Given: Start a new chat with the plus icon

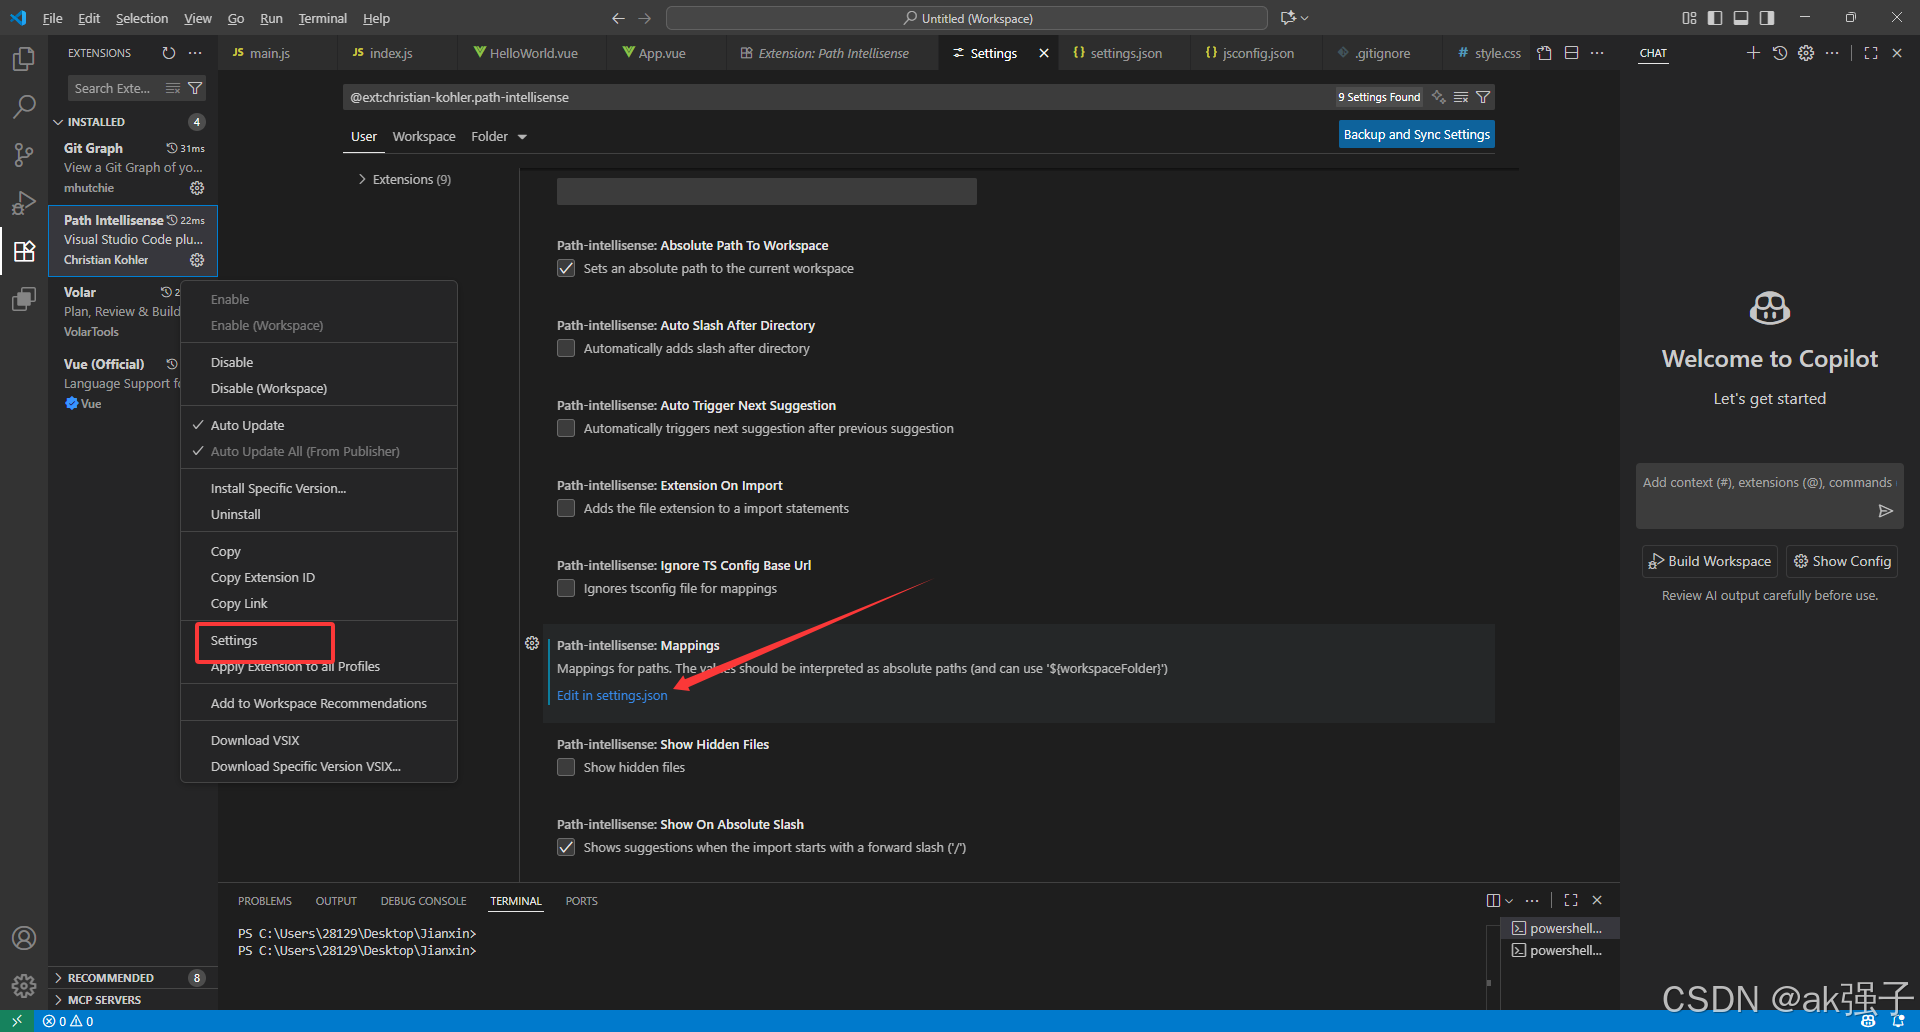Looking at the screenshot, I should [1752, 53].
